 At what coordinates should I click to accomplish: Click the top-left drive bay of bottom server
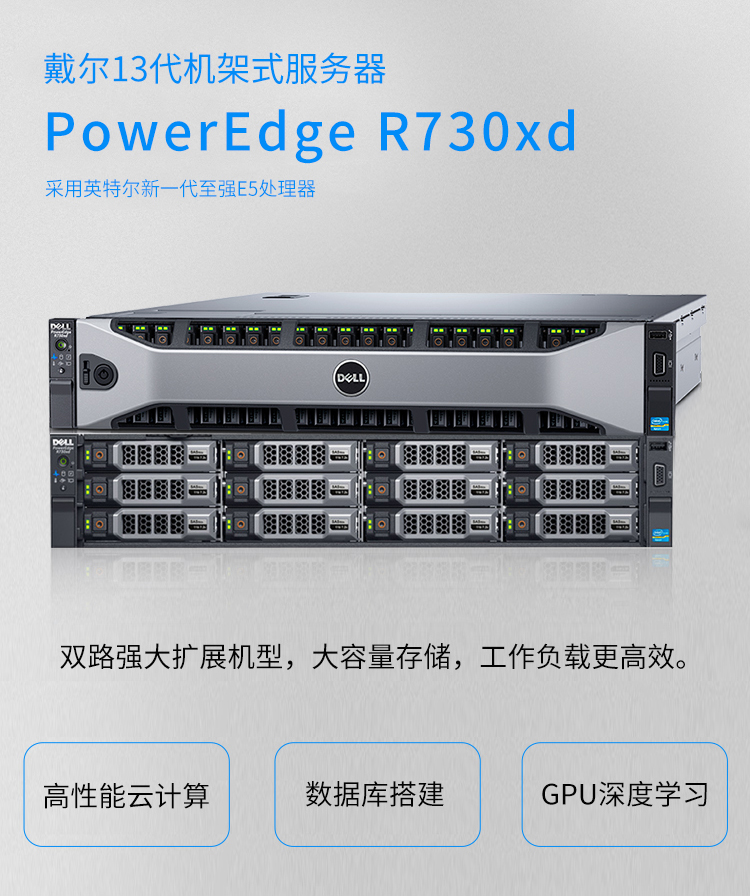(x=151, y=455)
